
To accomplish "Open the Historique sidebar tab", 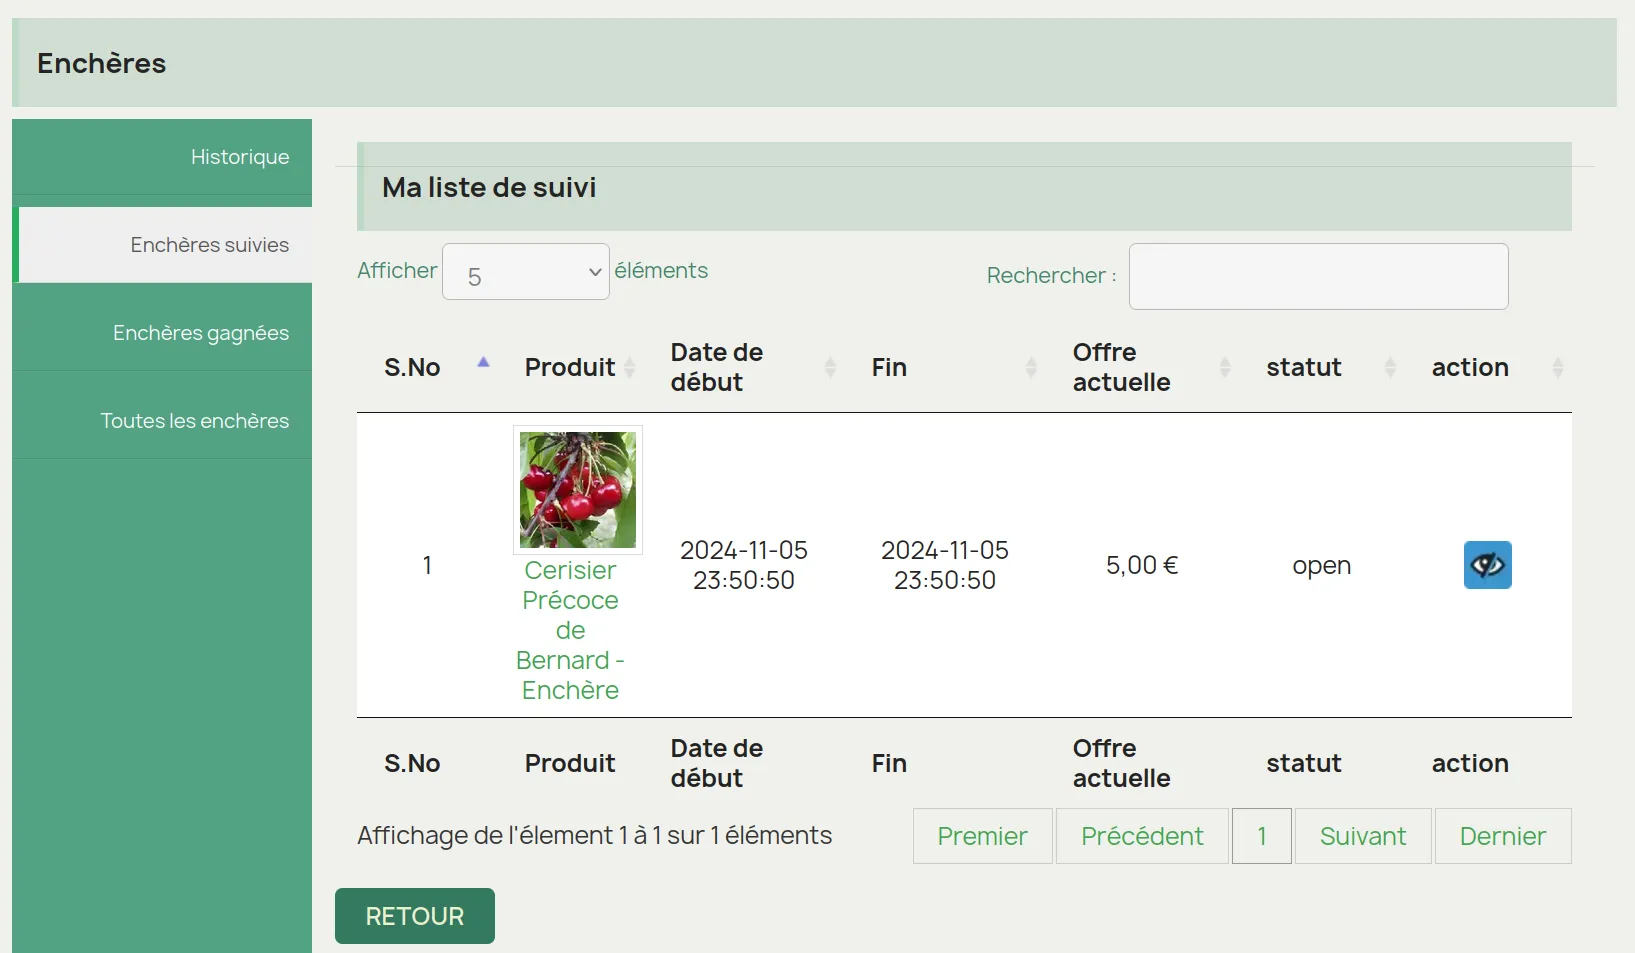I will coord(239,157).
